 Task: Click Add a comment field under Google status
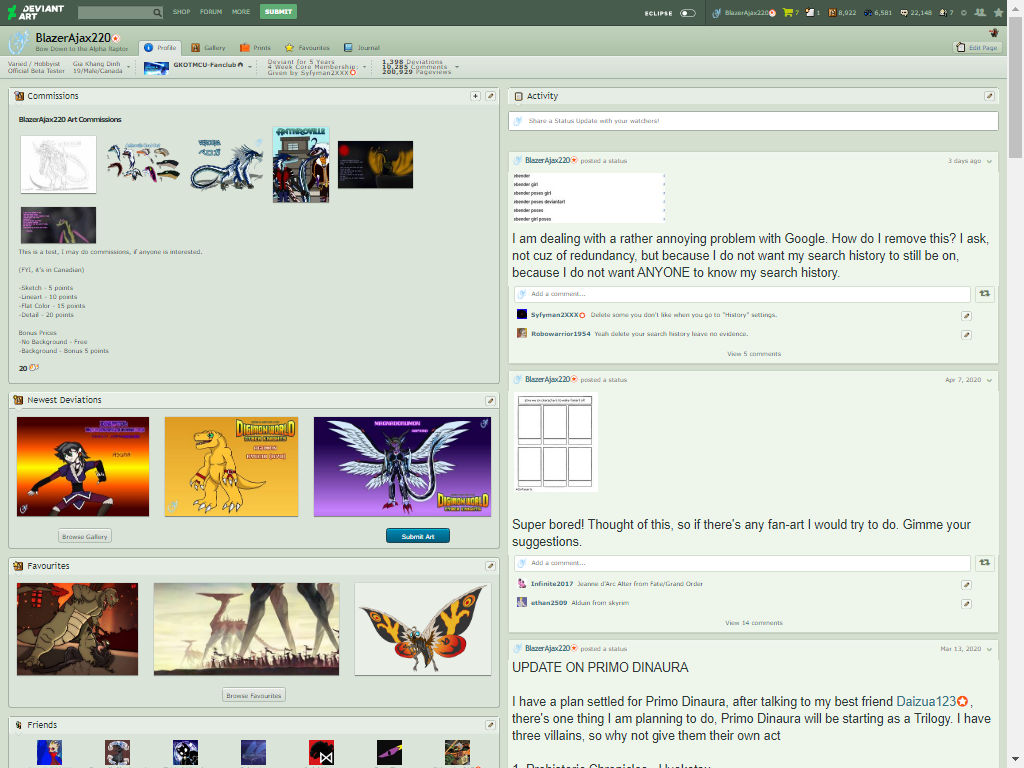click(742, 294)
